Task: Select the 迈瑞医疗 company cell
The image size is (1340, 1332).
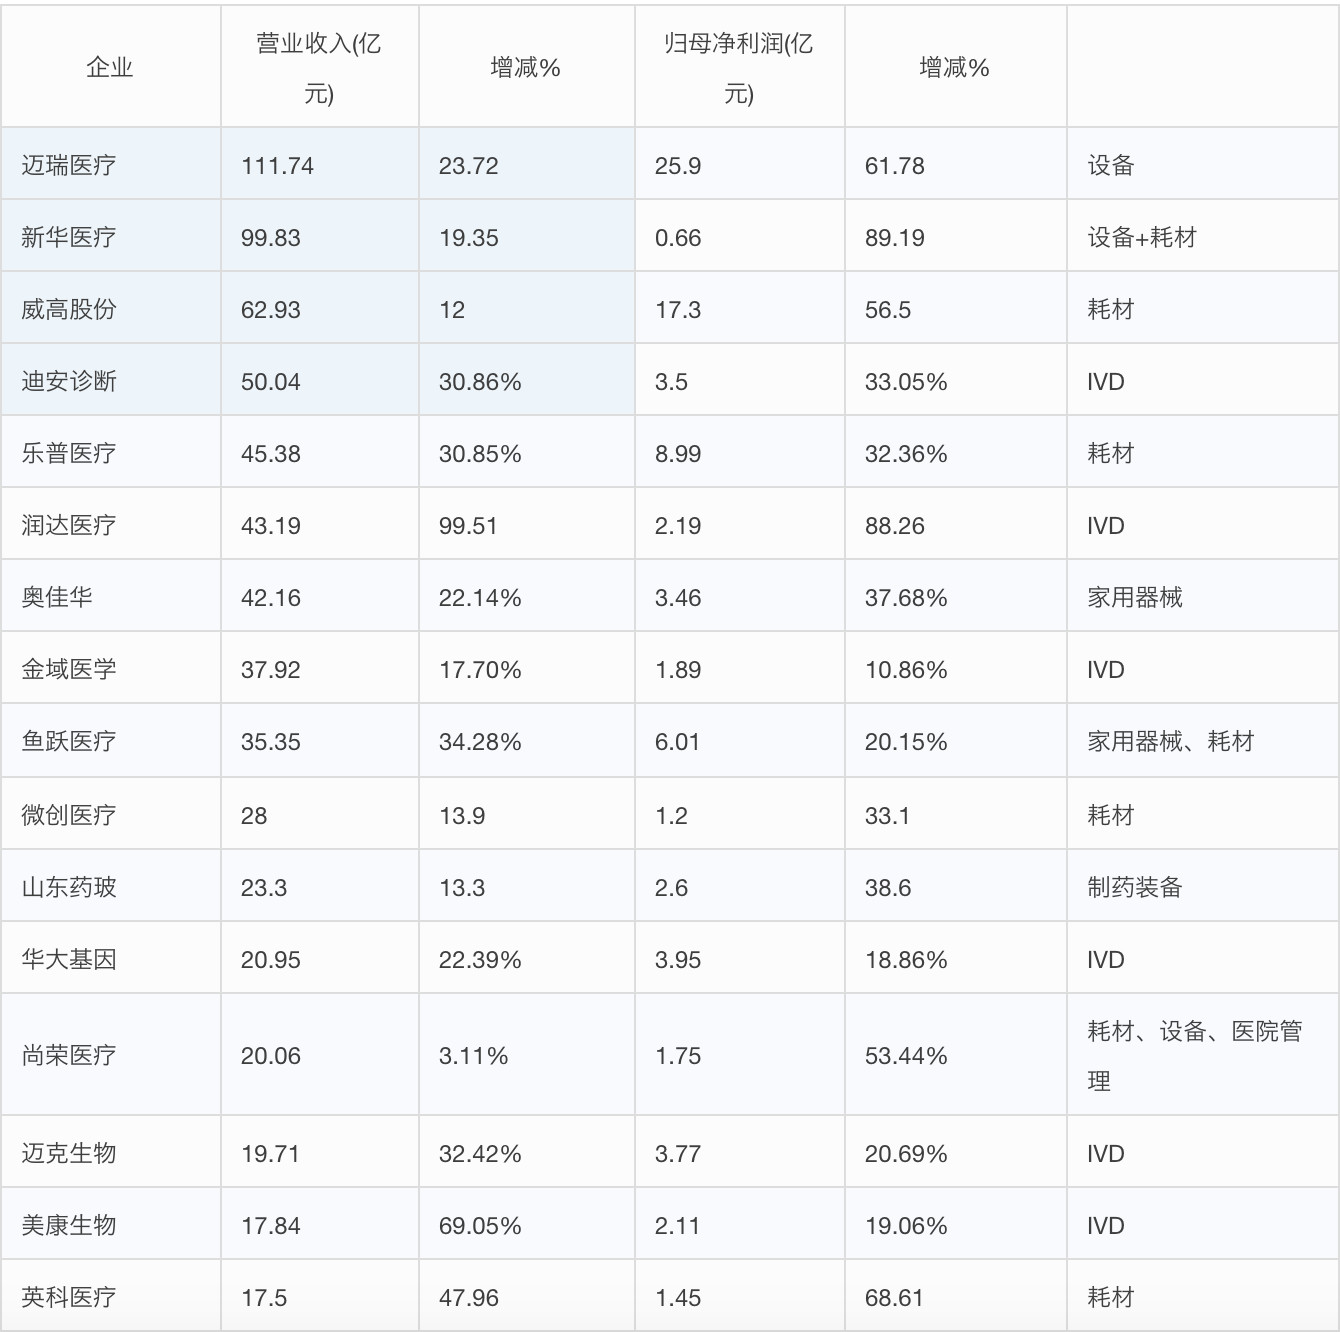Action: click(x=110, y=164)
